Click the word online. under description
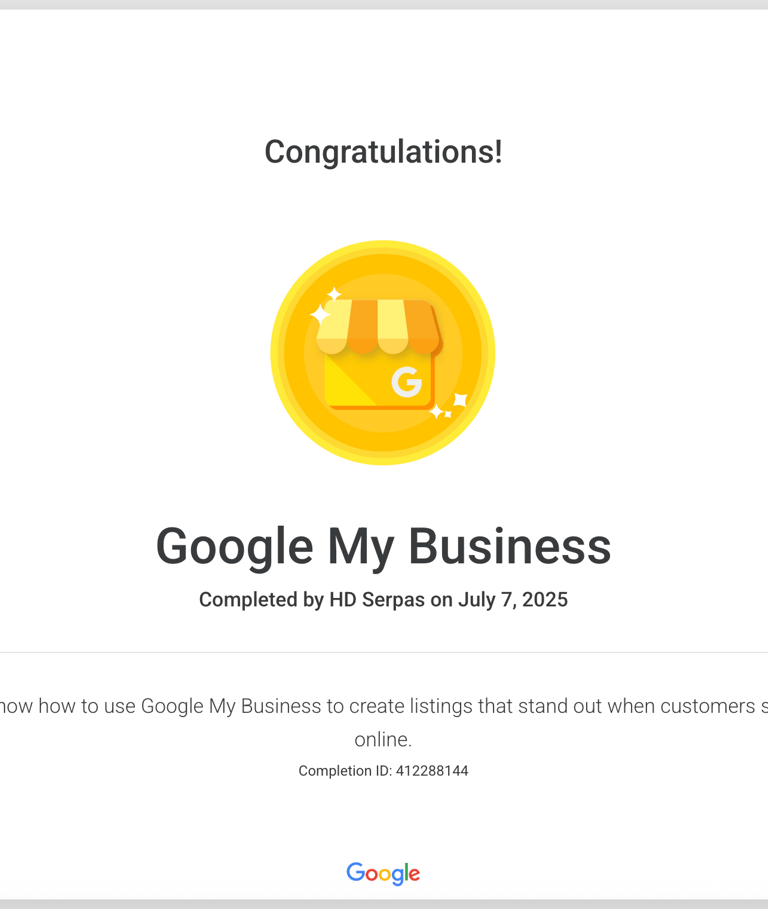The width and height of the screenshot is (768, 909). pyautogui.click(x=383, y=740)
